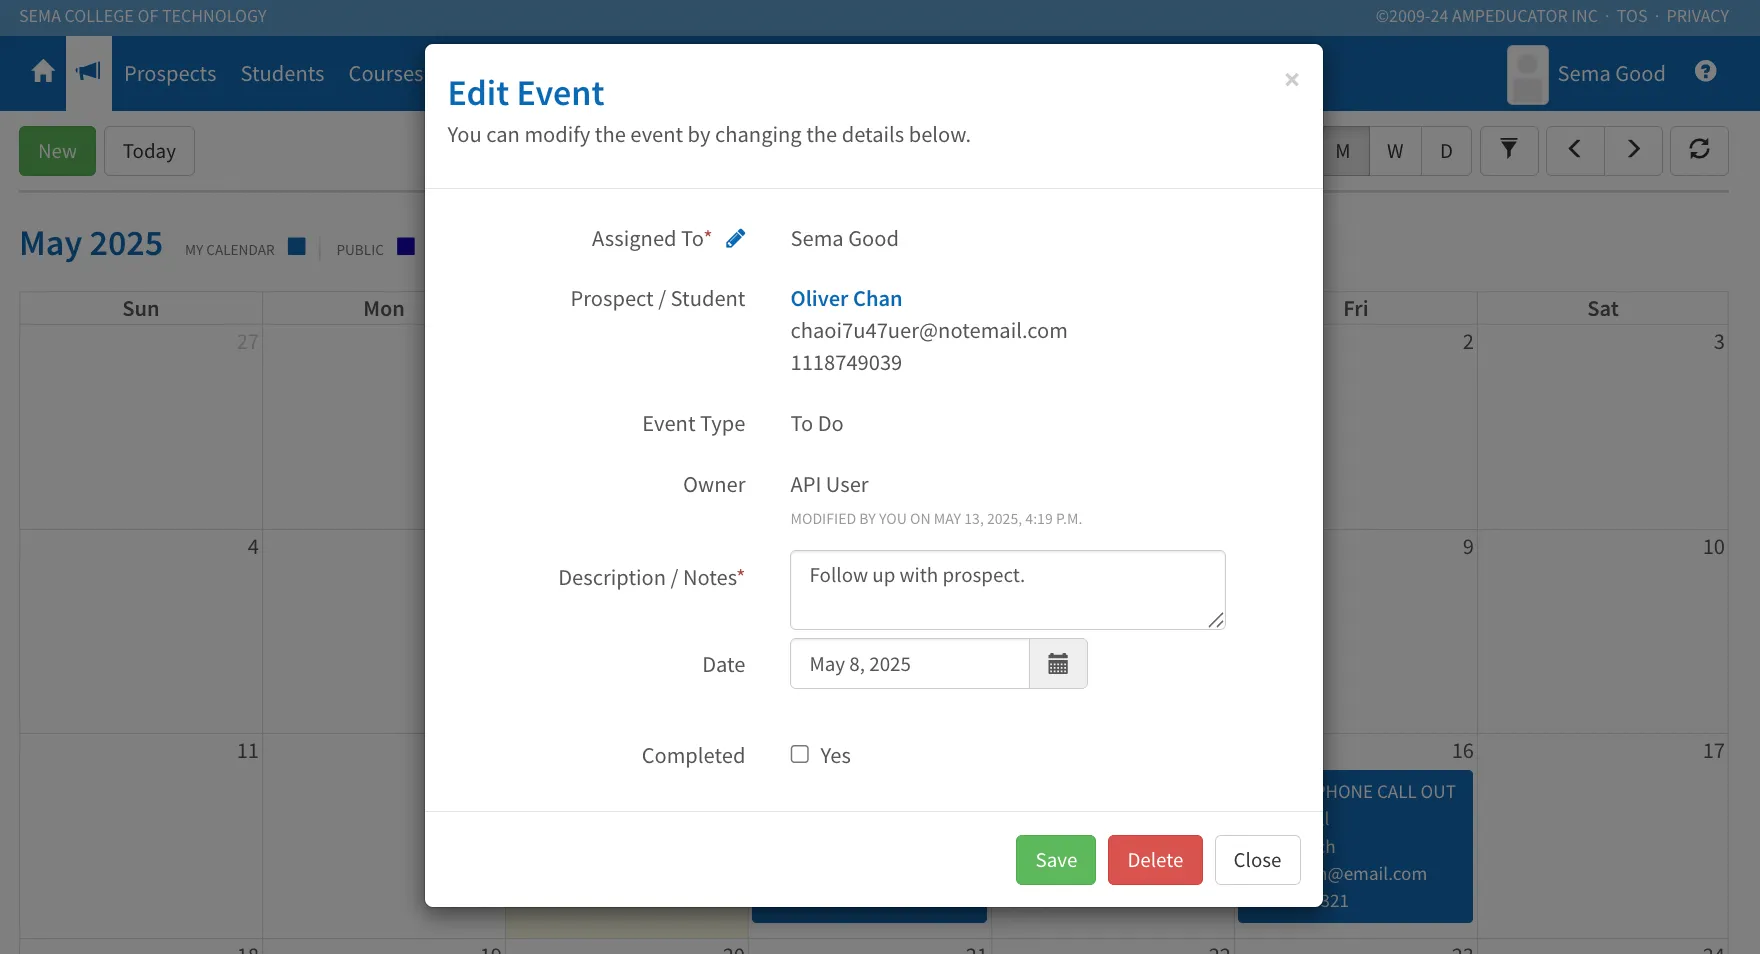
Task: Click the May 2025 calendar heading
Action: 91,244
